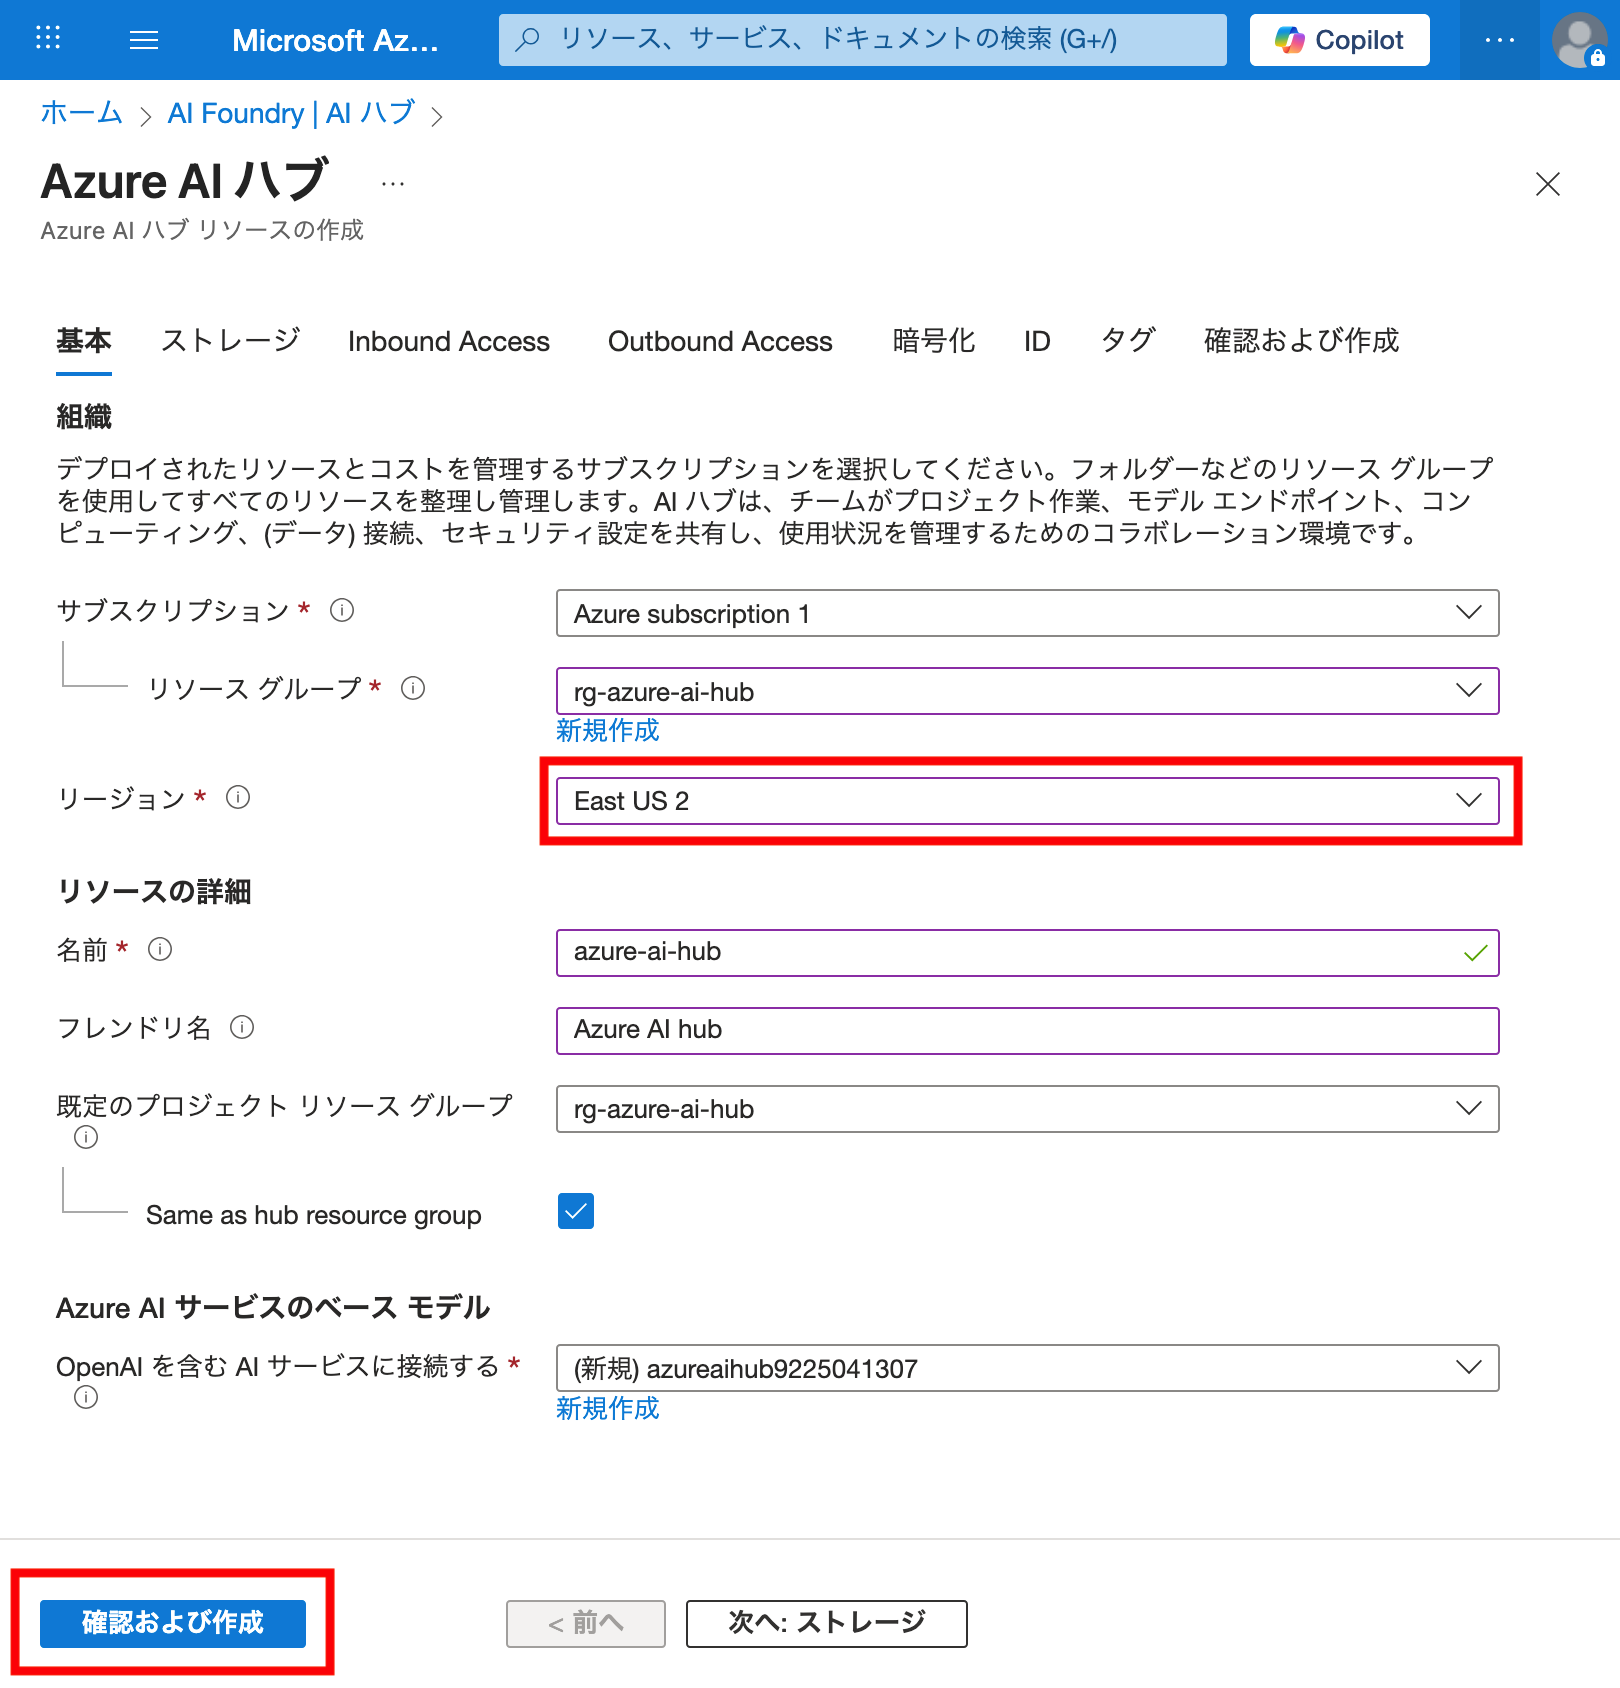Switch to the タグ tab
The image size is (1620, 1688).
[1128, 341]
